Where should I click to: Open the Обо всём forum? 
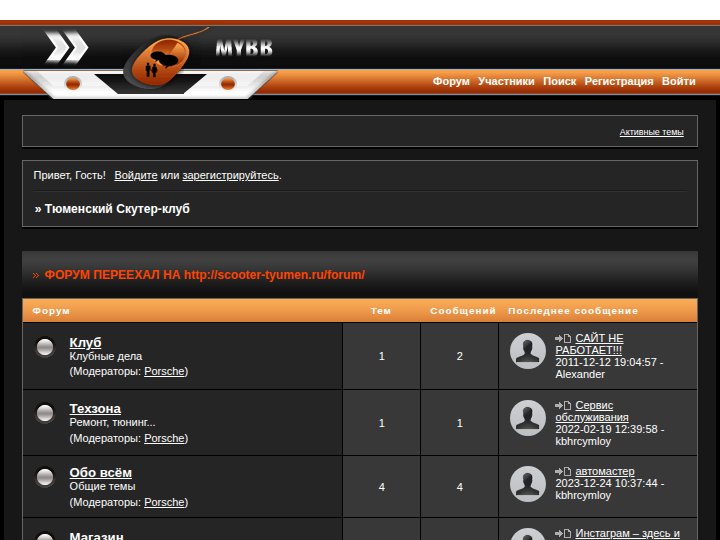[101, 472]
